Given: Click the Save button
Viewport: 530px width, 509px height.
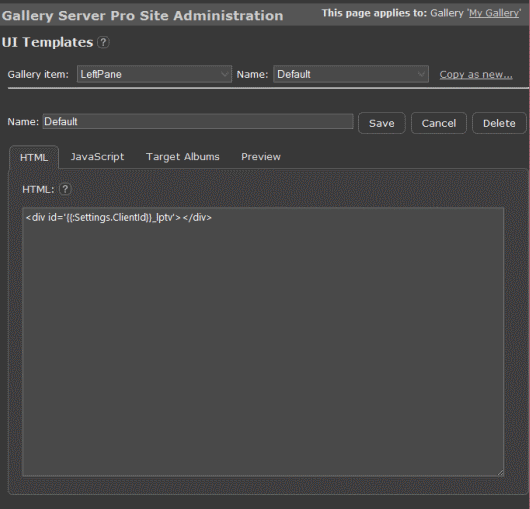Looking at the screenshot, I should tap(382, 123).
